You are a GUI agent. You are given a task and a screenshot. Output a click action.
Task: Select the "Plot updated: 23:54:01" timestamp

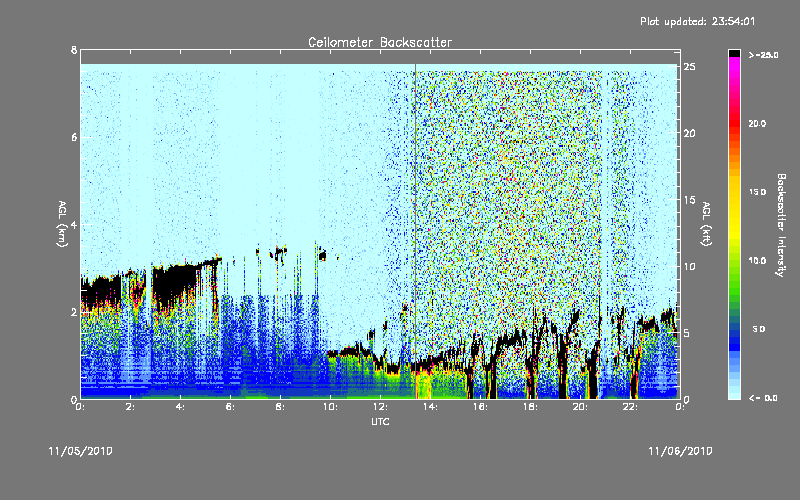click(x=697, y=21)
